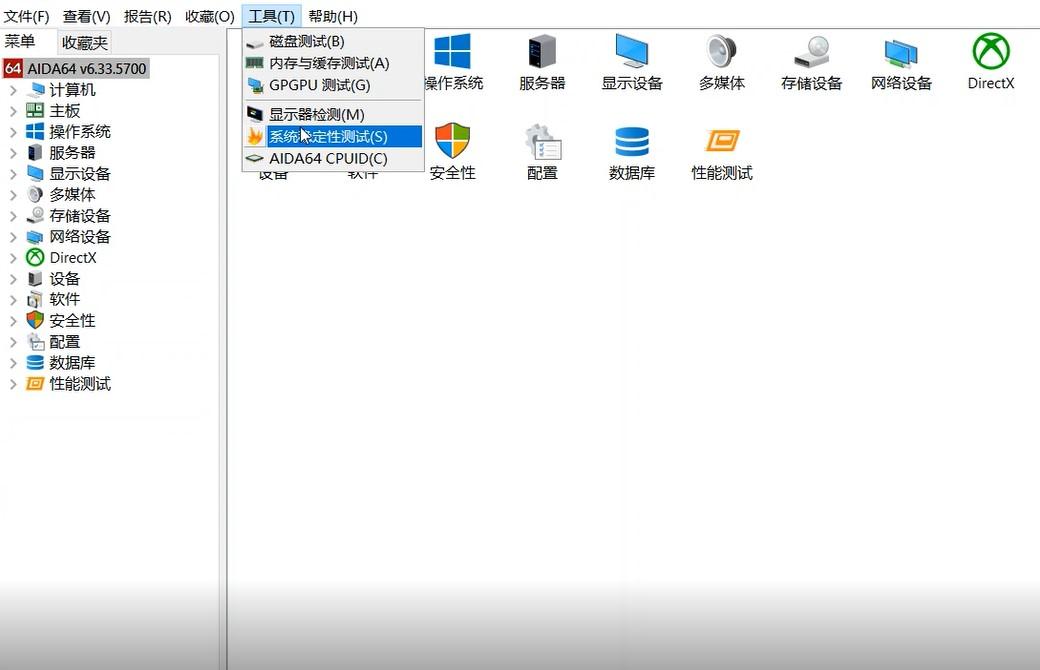Image resolution: width=1040 pixels, height=670 pixels.
Task: Open the 性能测试 benchmark icon in main pane
Action: (x=722, y=141)
